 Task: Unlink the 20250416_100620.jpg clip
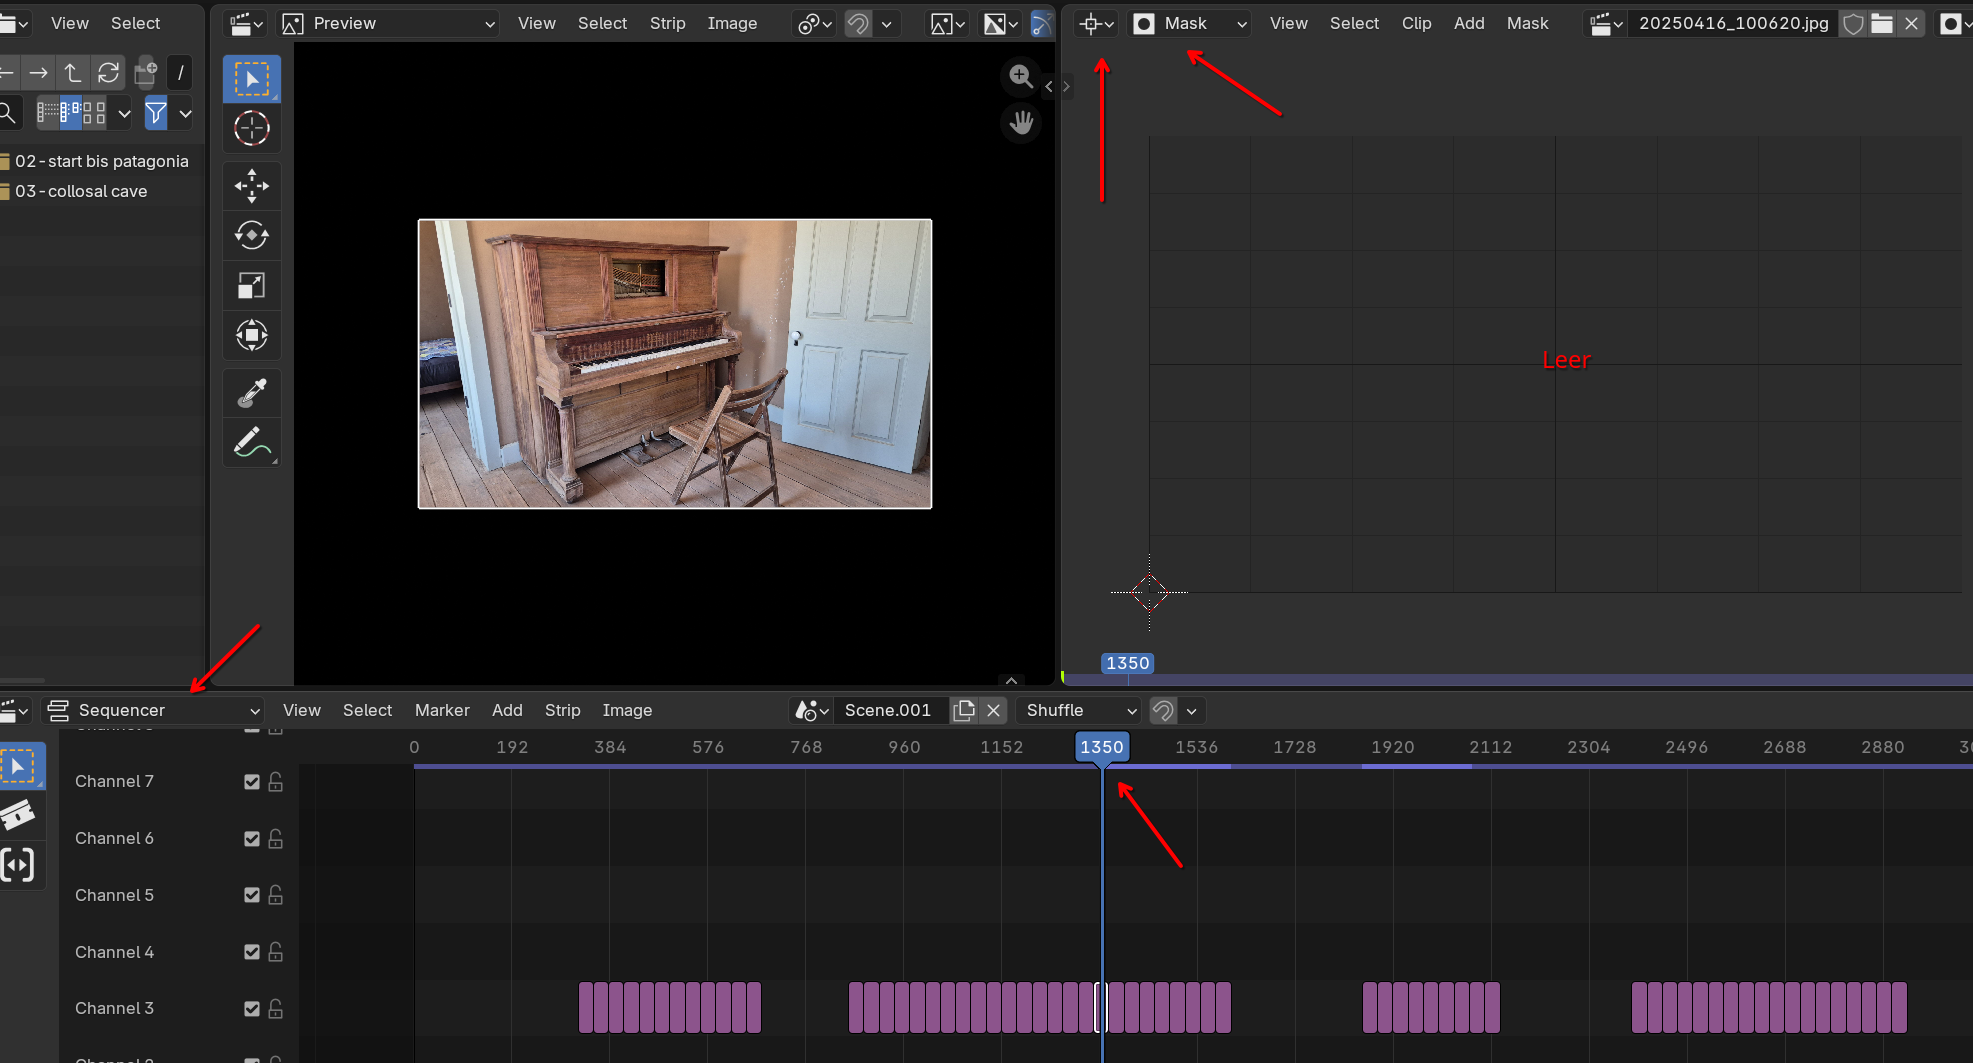(1911, 23)
